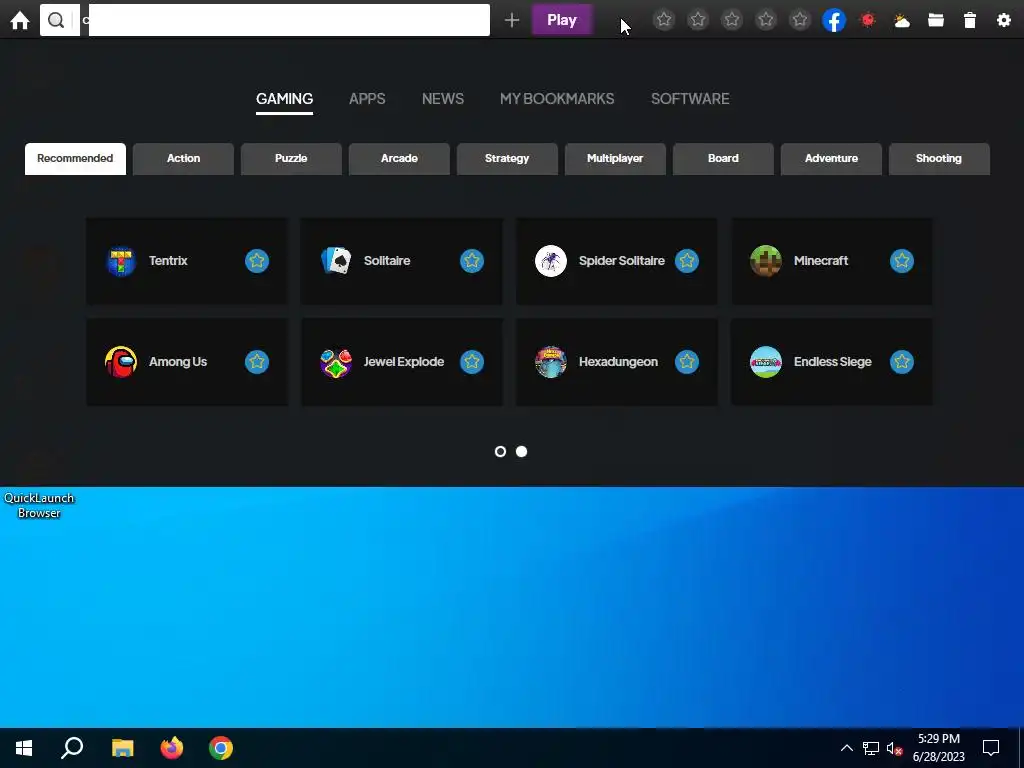Bookmark Endless Siege with its star

[x=901, y=362]
